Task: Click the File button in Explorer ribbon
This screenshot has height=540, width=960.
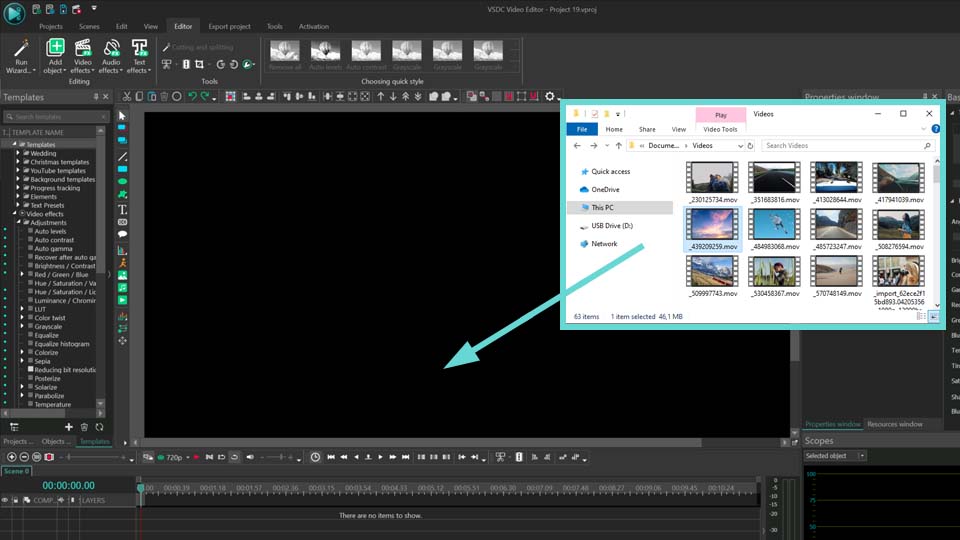Action: (x=582, y=129)
